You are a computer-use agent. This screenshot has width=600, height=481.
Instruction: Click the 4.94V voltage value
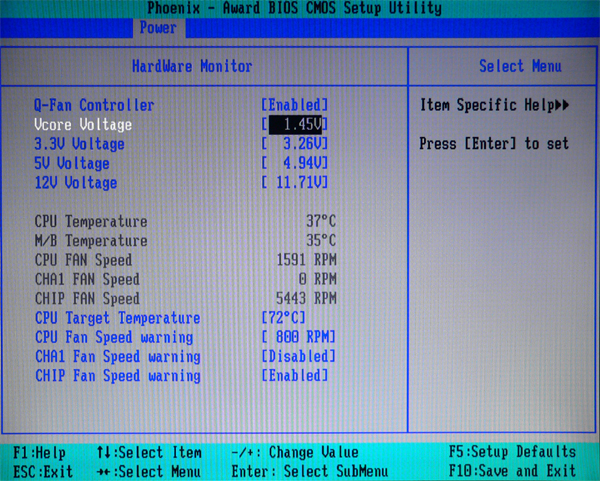pyautogui.click(x=295, y=163)
